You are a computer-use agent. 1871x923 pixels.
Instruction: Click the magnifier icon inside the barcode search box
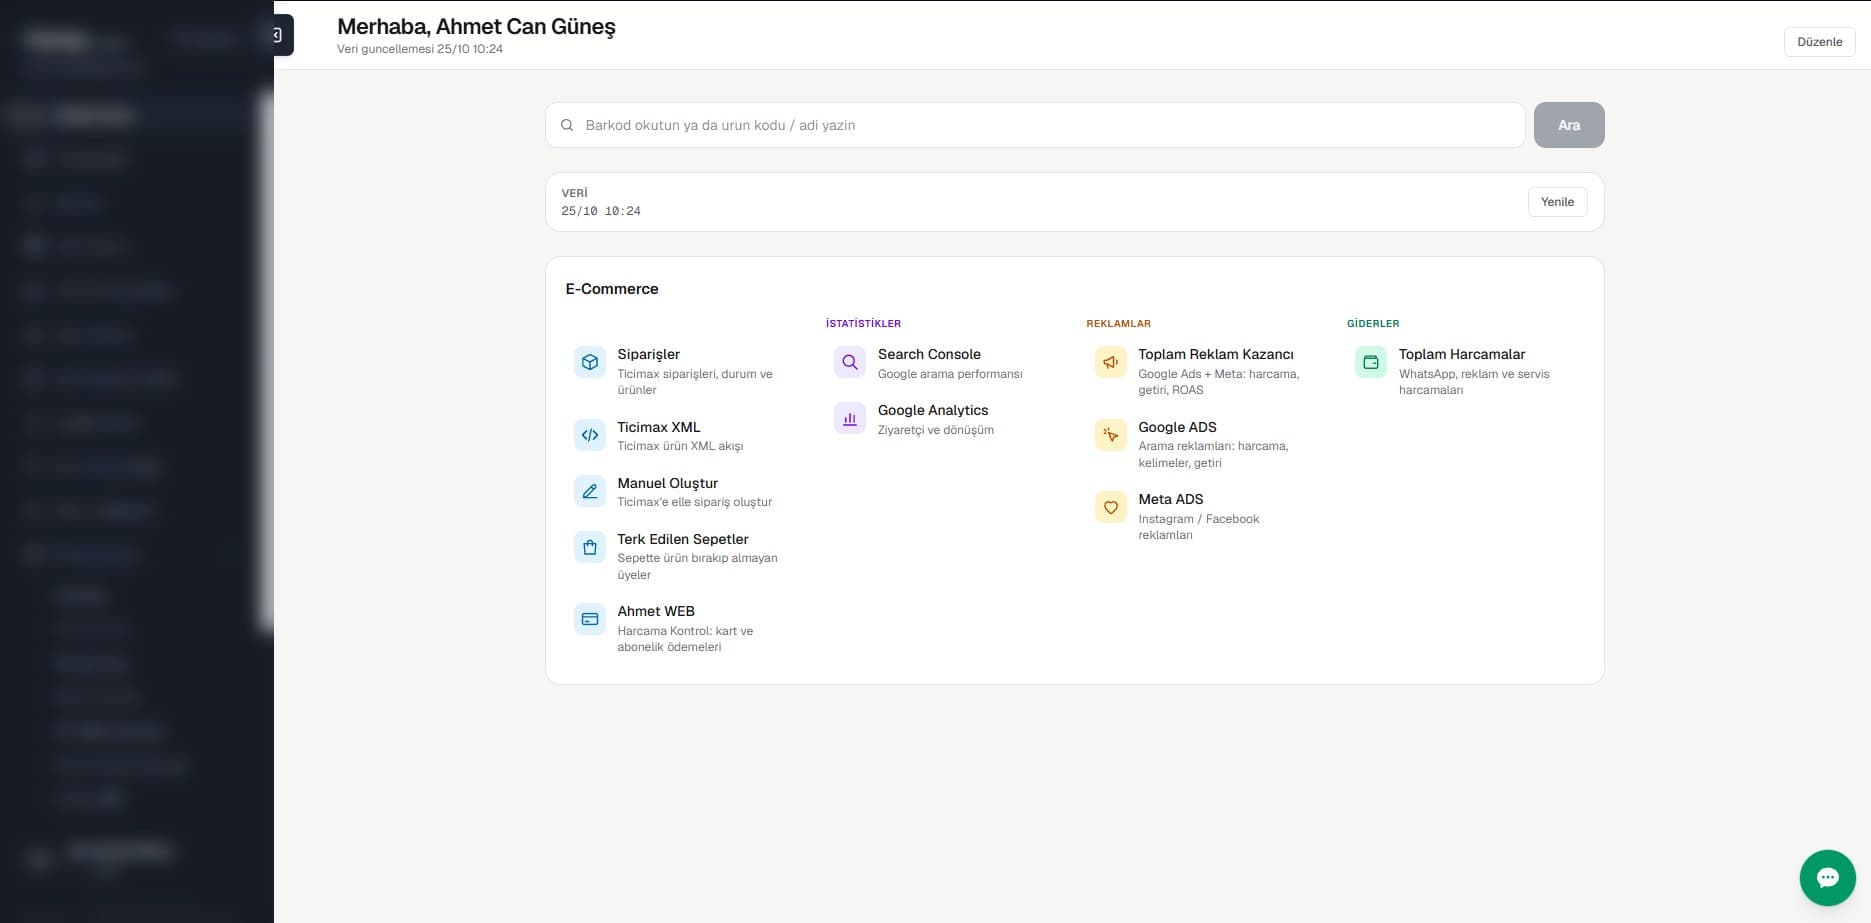point(567,125)
